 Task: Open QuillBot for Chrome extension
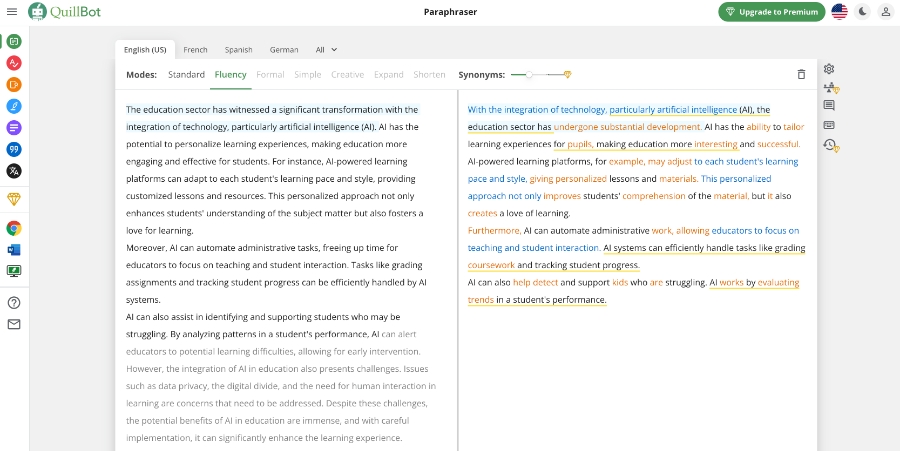14,228
